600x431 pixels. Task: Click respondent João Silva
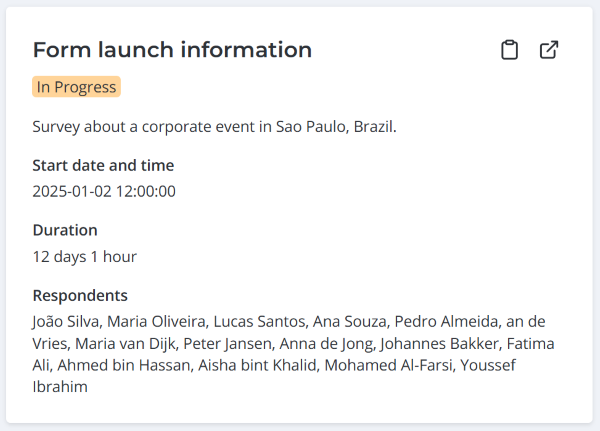(x=66, y=321)
